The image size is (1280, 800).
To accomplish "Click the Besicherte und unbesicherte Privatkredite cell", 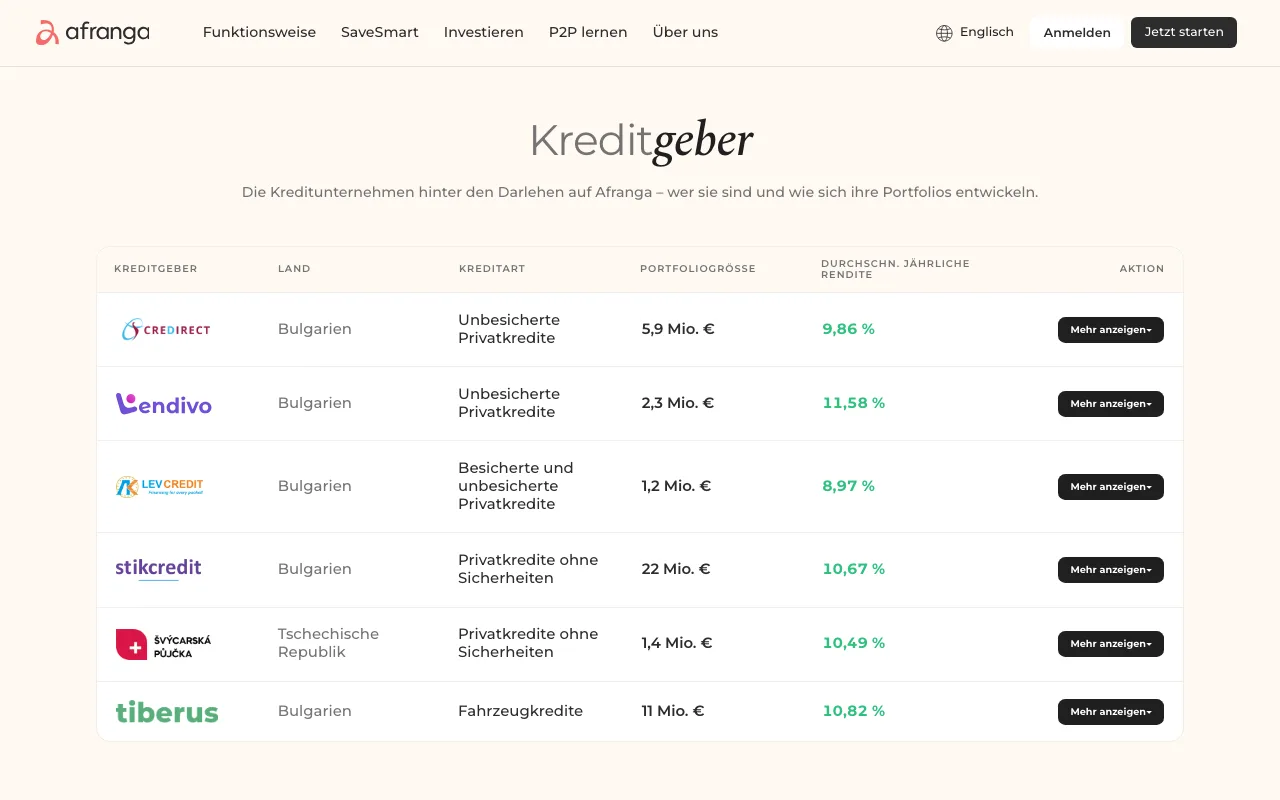I will click(x=516, y=486).
